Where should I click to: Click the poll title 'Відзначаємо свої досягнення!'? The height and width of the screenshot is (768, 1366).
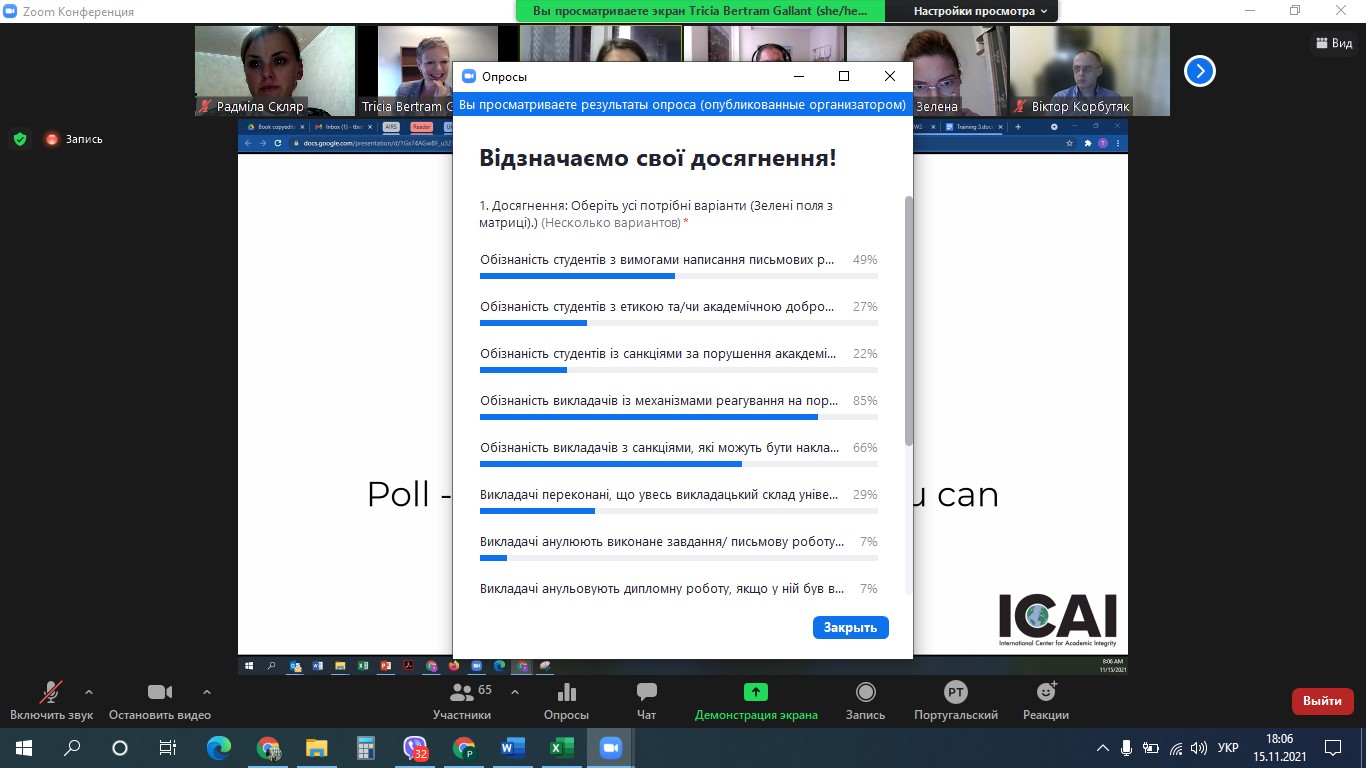pos(658,158)
